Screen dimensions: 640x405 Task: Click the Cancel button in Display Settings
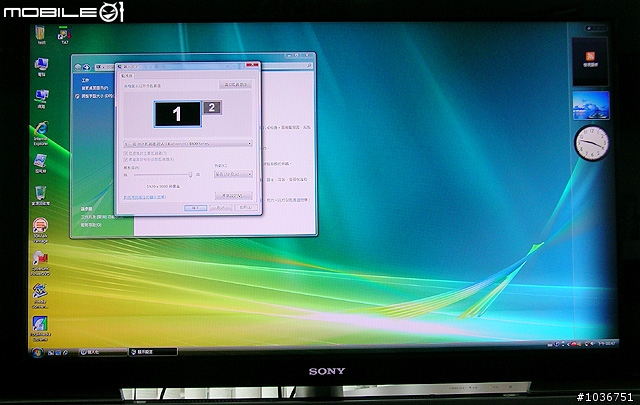221,208
